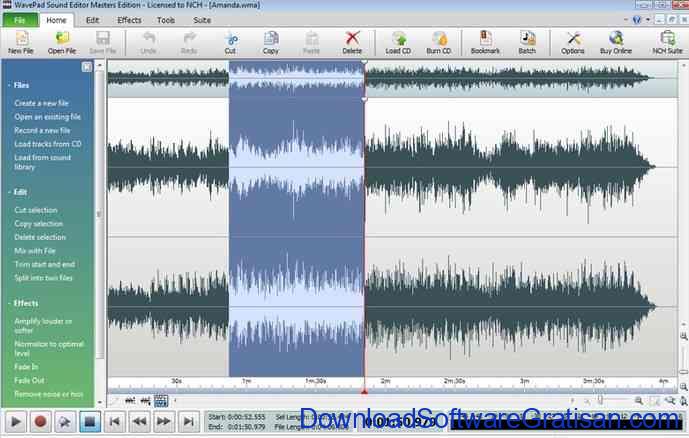Click 'Fade Out' sidebar link

tap(29, 380)
